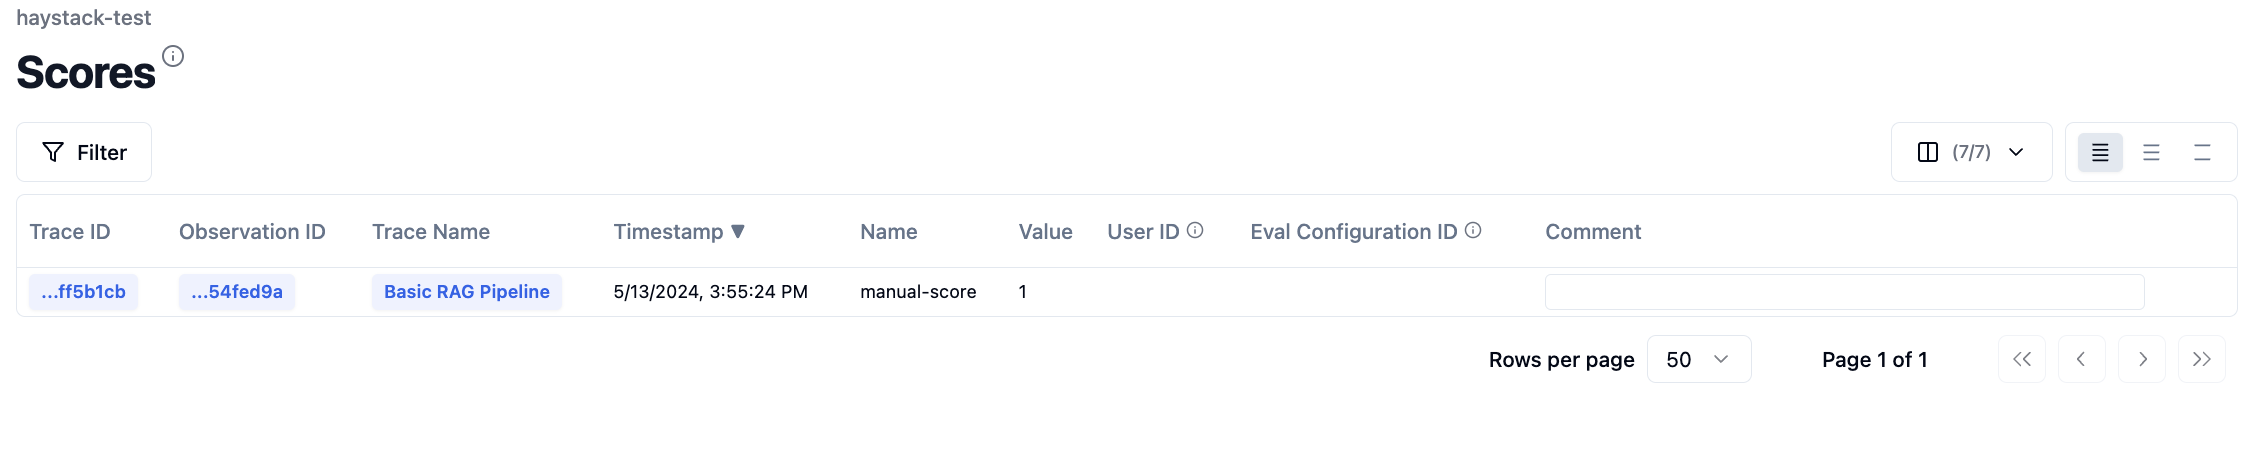Image resolution: width=2250 pixels, height=466 pixels.
Task: Open trace ID ...ff5b1cb link
Action: (84, 292)
